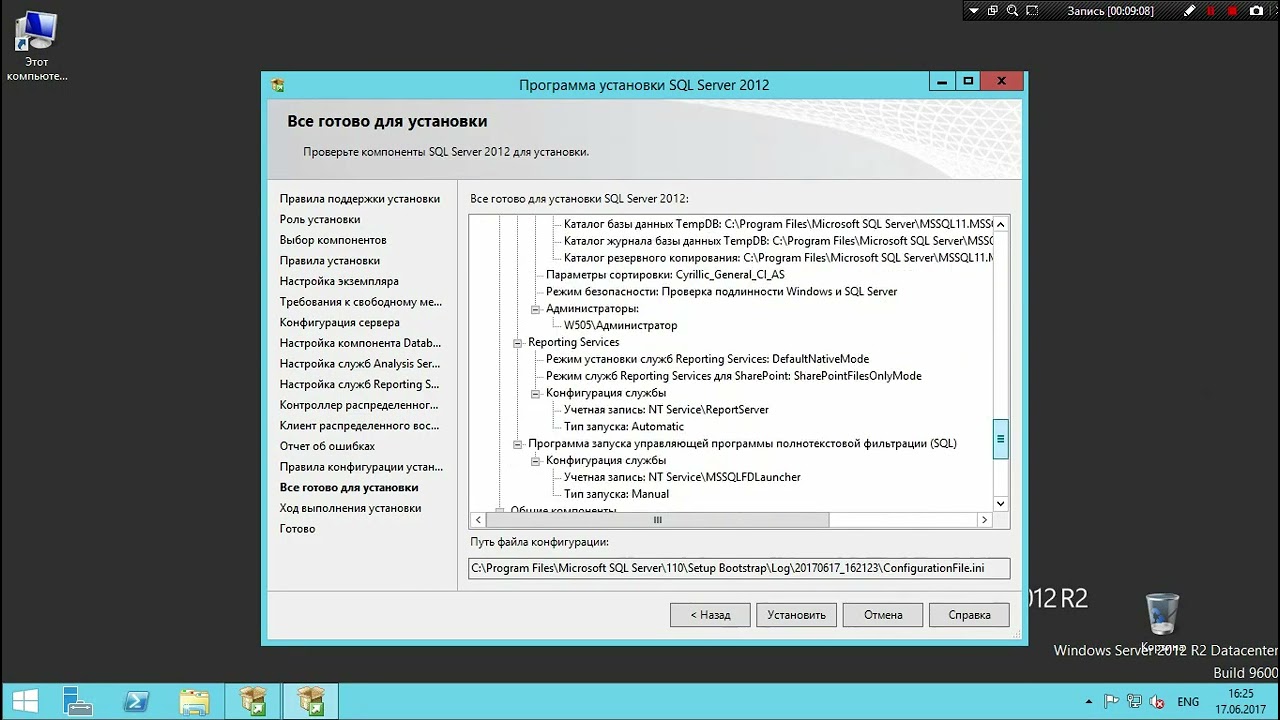1280x720 pixels.
Task: Open PowerShell from the taskbar
Action: tap(137, 701)
